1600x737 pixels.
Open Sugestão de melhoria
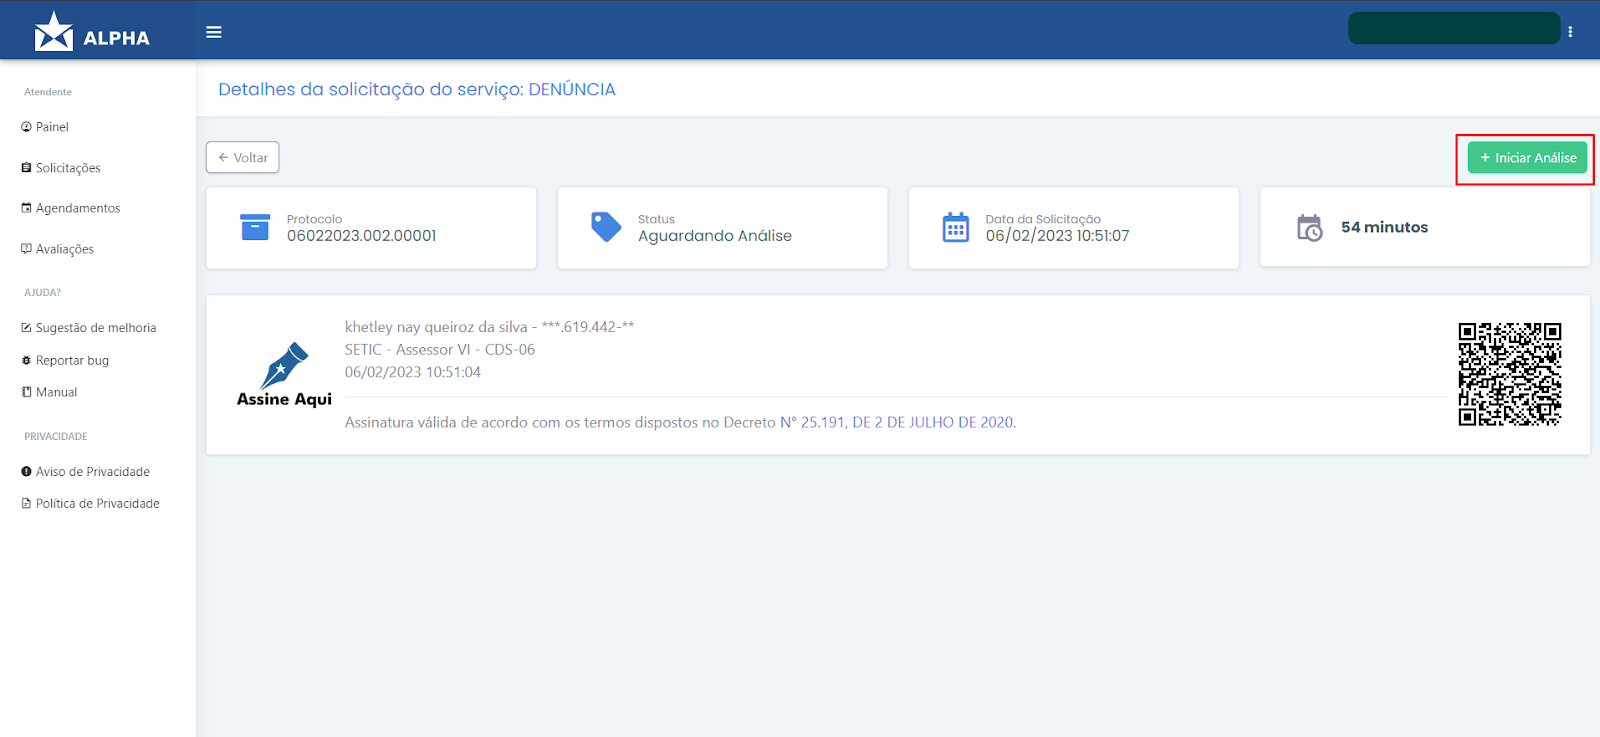(x=89, y=328)
